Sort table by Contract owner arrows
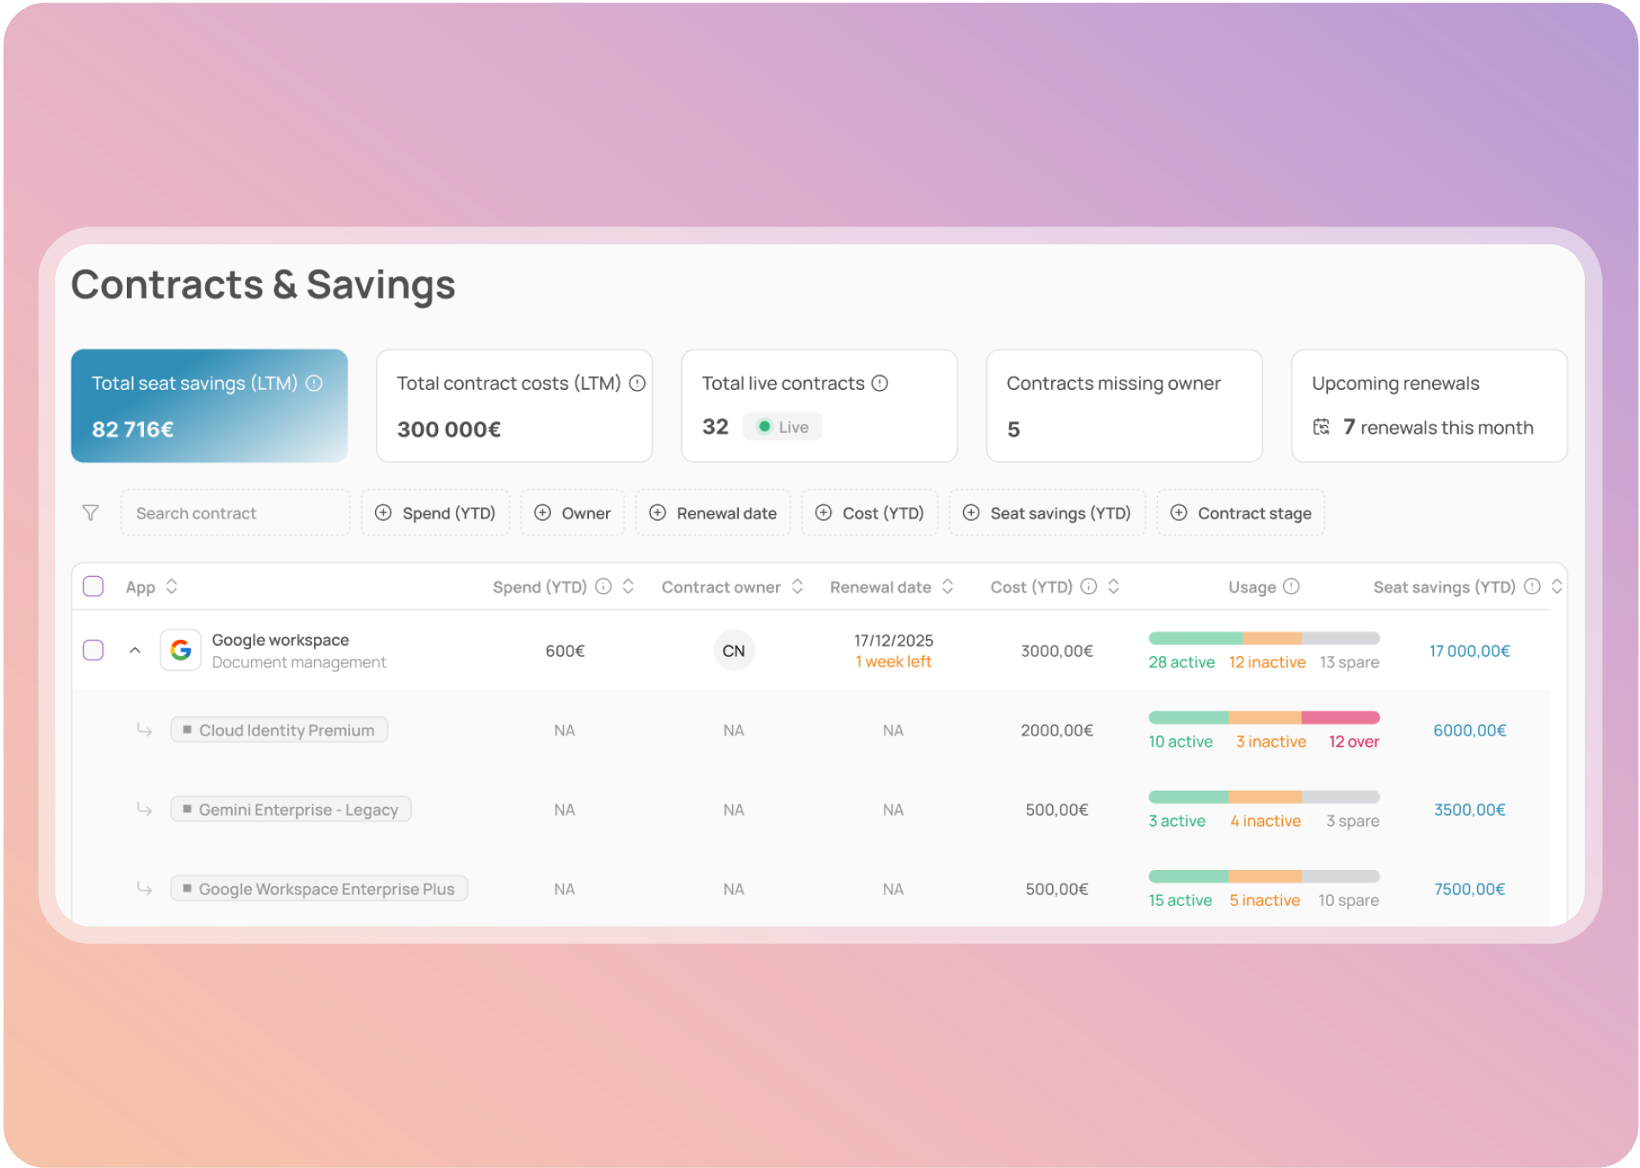Image resolution: width=1640 pixels, height=1168 pixels. (797, 587)
